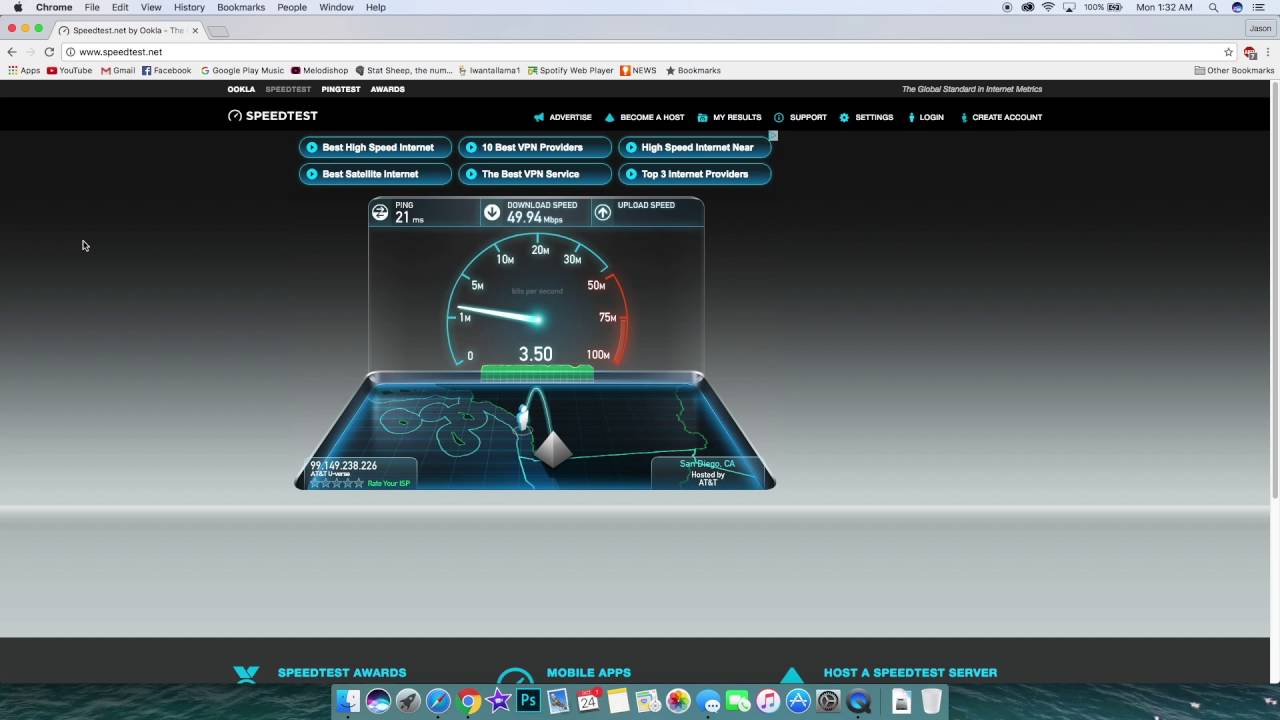
Task: Click 10 Best VPN Providers button
Action: [535, 147]
